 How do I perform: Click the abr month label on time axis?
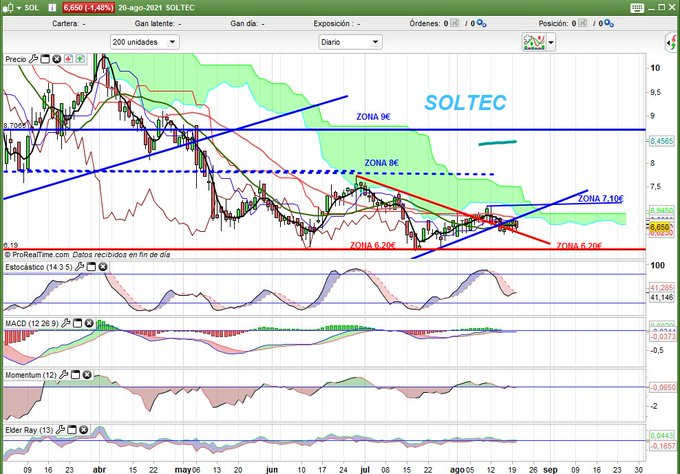click(99, 469)
